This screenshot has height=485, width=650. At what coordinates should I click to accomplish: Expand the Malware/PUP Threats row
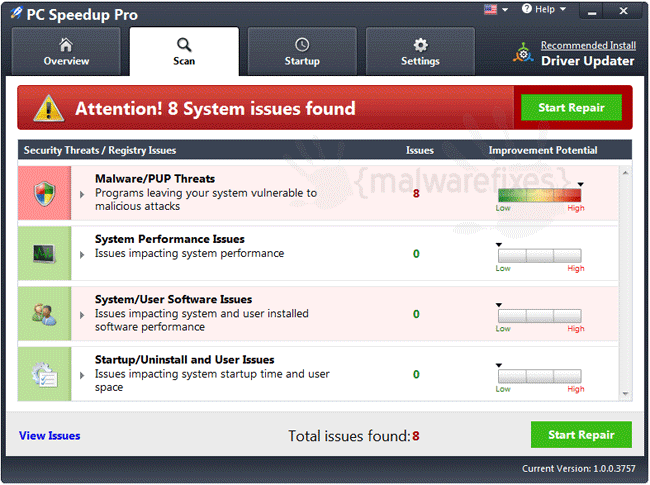(82, 194)
